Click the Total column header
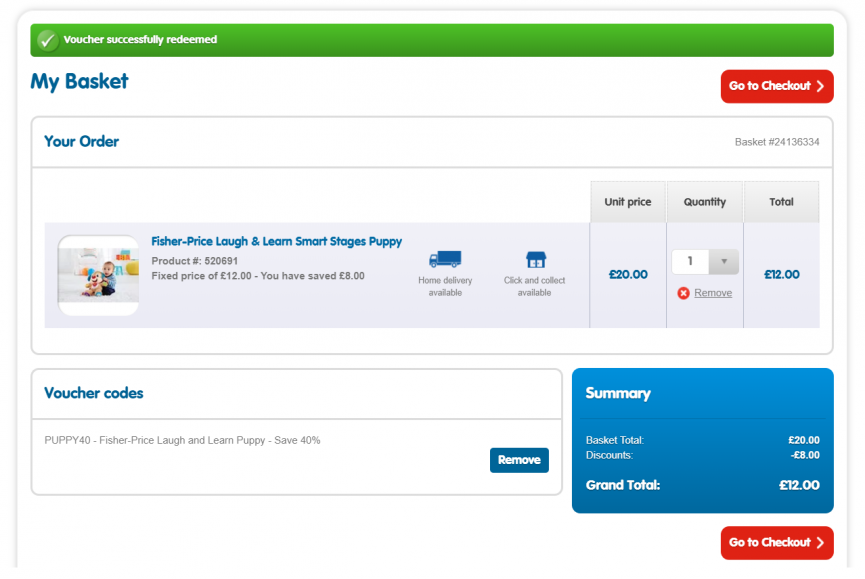 [781, 202]
